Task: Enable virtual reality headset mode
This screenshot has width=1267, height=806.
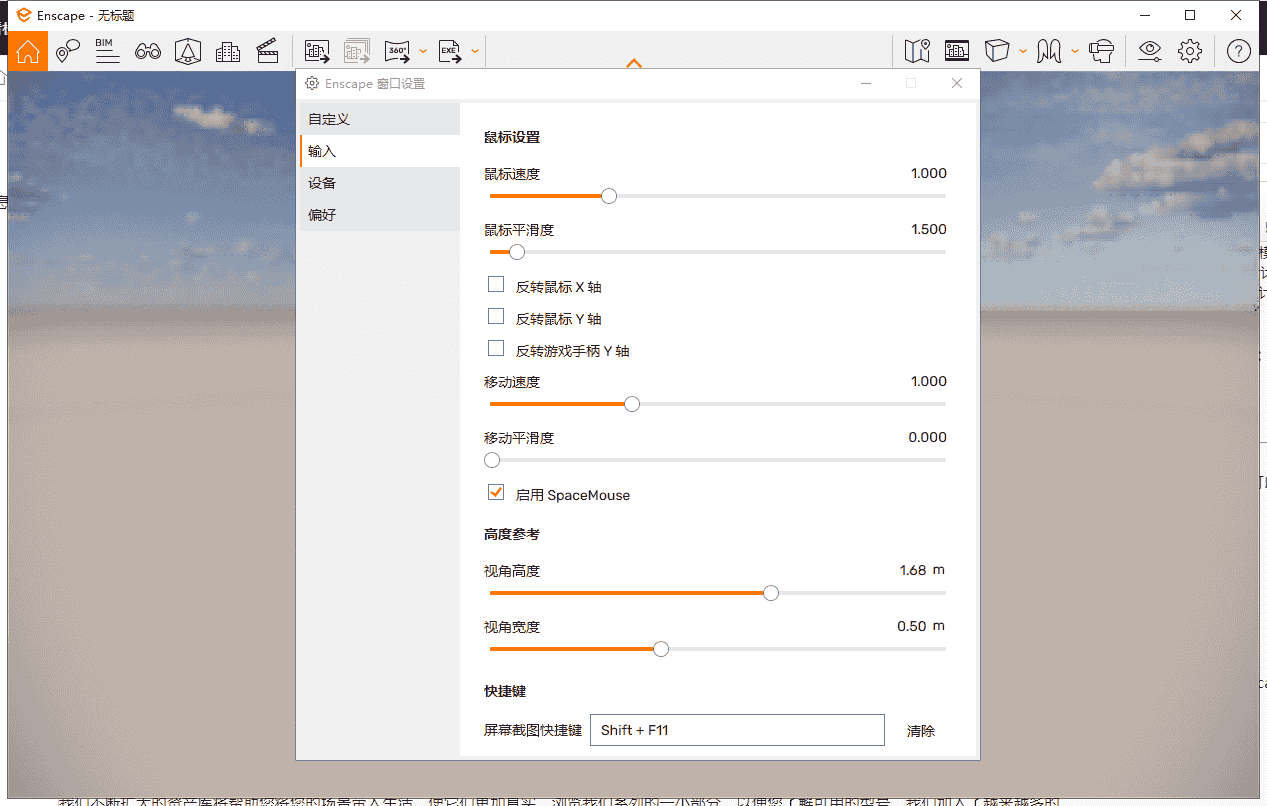Action: [1101, 51]
